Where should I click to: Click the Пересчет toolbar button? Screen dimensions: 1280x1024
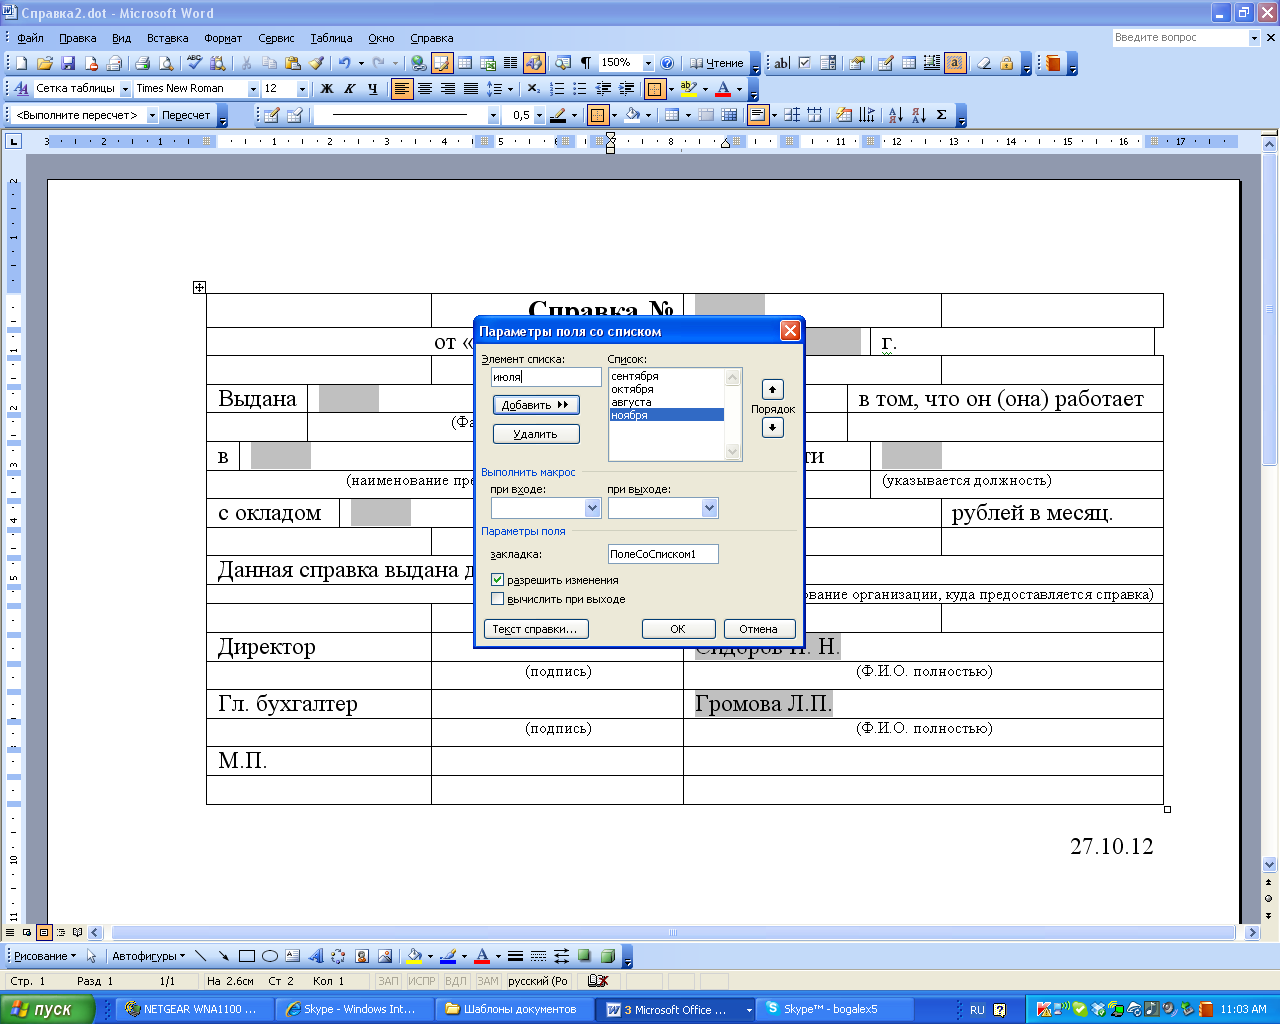(x=186, y=115)
